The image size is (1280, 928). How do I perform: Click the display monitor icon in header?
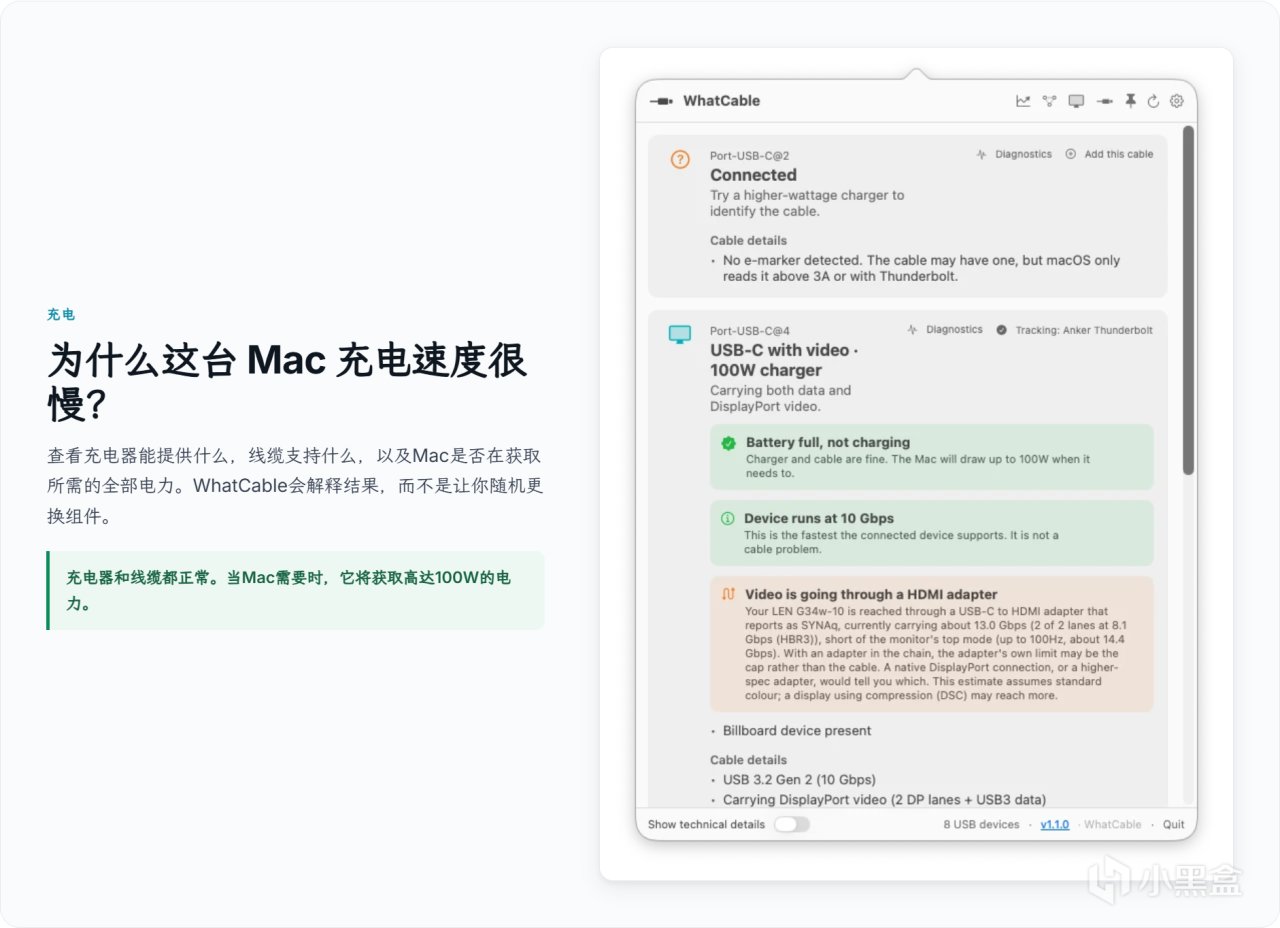point(1076,101)
